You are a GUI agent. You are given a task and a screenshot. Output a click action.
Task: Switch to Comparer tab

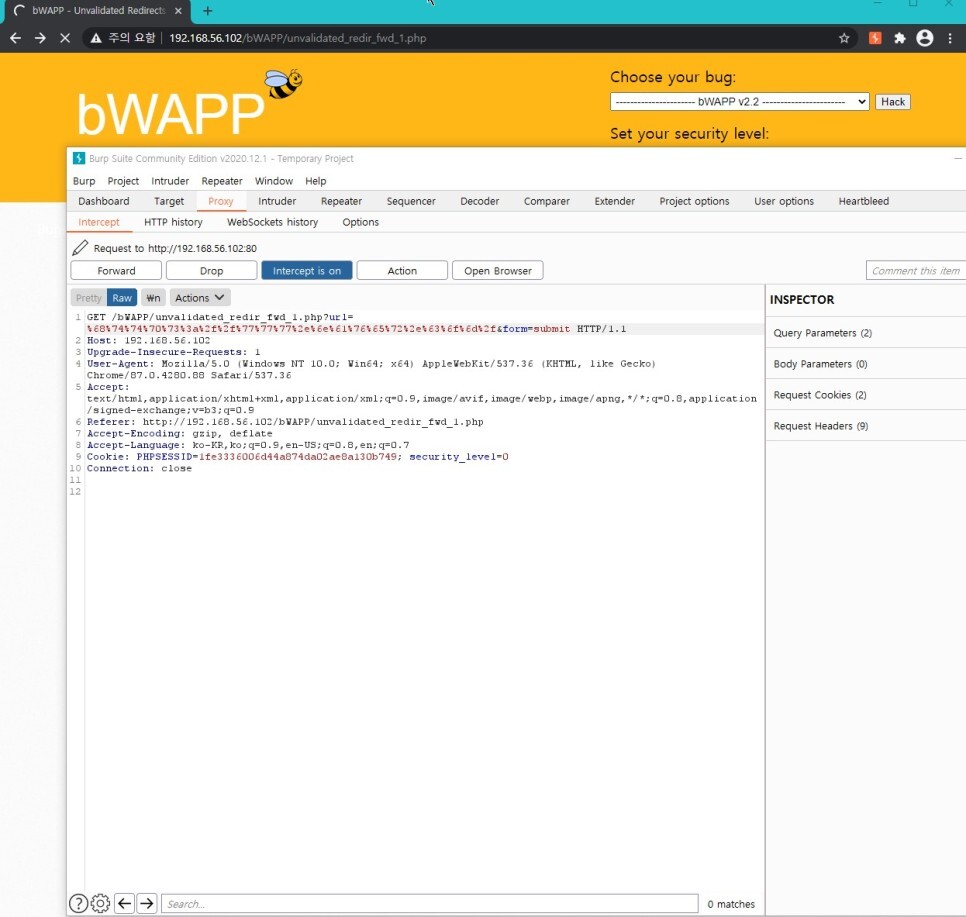tap(546, 201)
